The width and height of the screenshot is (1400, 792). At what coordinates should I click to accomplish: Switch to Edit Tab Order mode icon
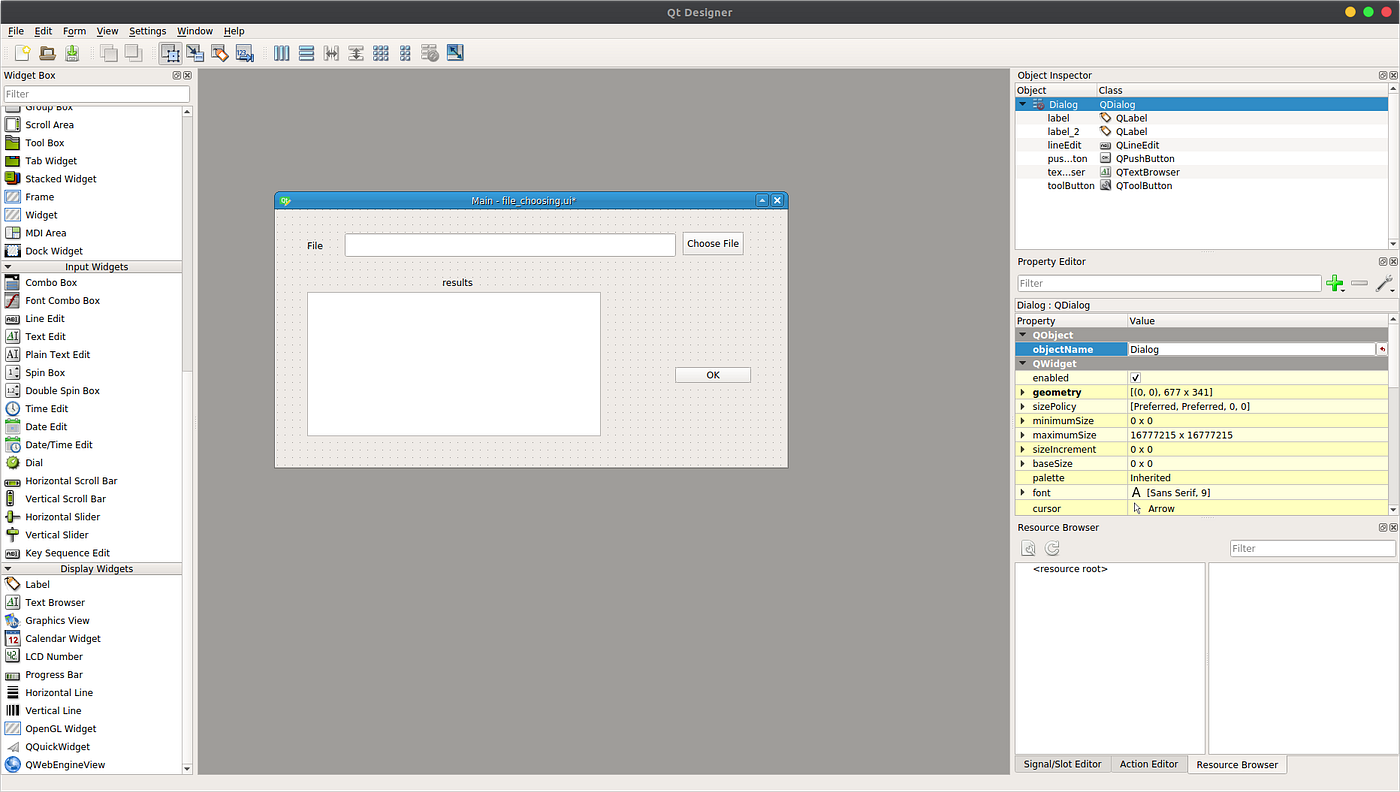point(245,53)
